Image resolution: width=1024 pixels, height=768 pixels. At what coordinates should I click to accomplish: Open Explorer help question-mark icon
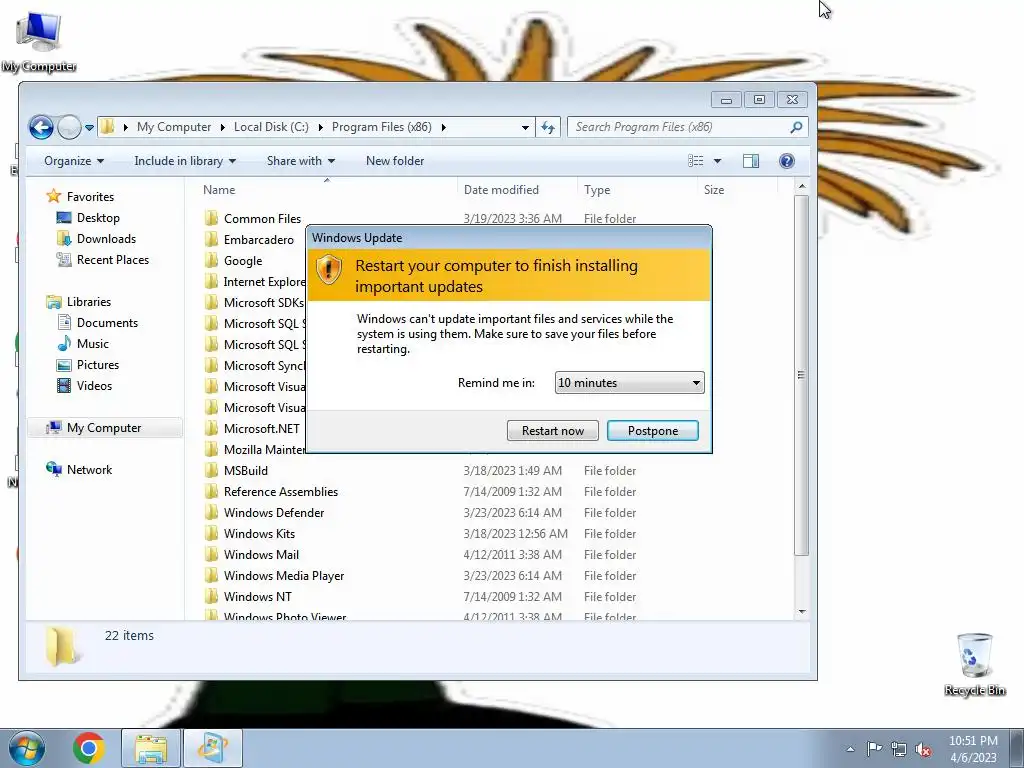tap(787, 161)
